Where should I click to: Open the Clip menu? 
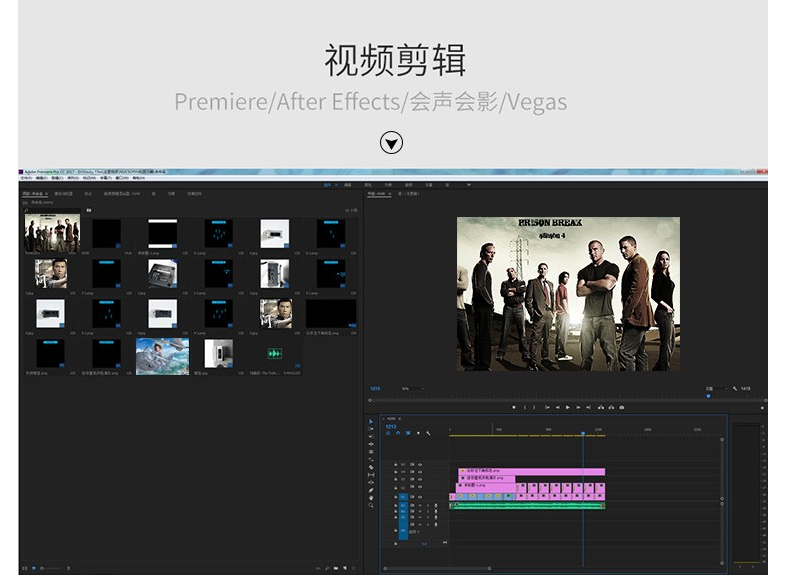[x=57, y=178]
